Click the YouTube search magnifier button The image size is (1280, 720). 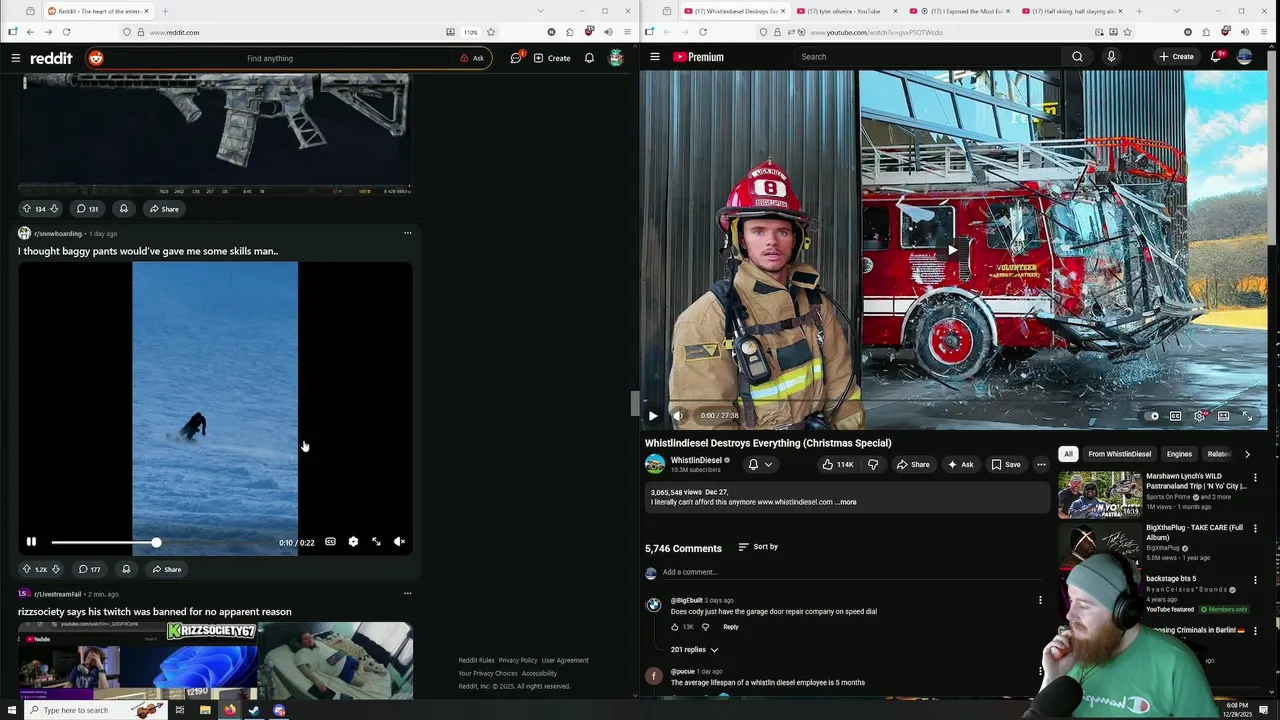coord(1077,57)
